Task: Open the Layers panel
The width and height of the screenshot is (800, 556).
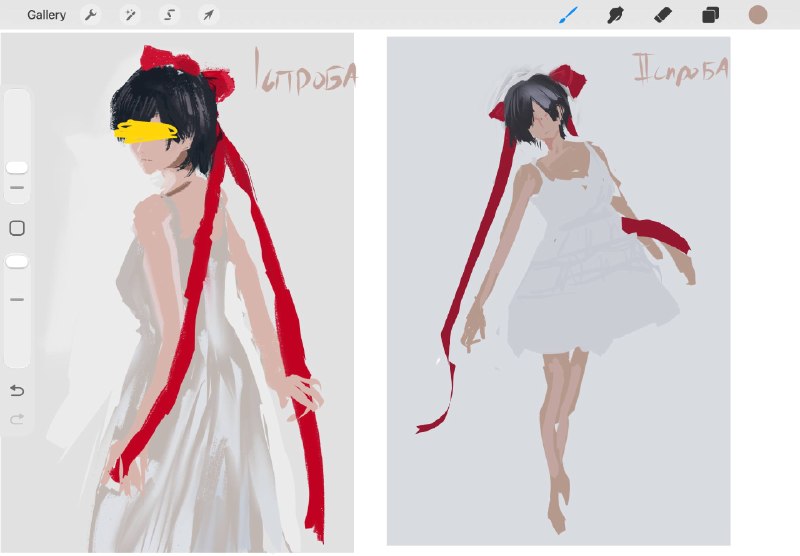Action: [710, 15]
